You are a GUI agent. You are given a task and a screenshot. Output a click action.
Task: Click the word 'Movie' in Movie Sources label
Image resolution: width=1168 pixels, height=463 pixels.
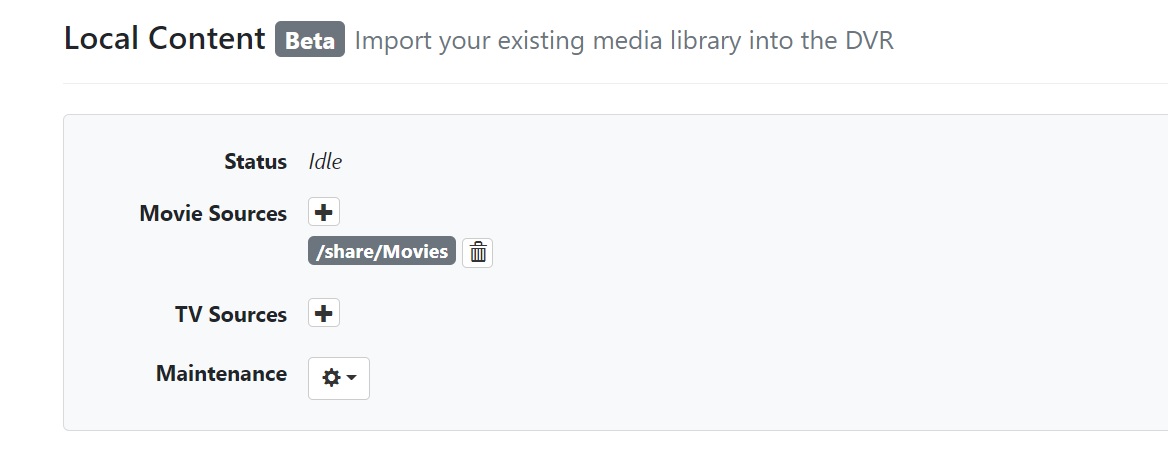[x=171, y=213]
